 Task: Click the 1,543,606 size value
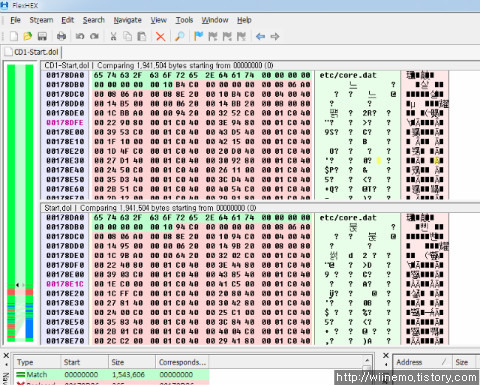point(129,374)
